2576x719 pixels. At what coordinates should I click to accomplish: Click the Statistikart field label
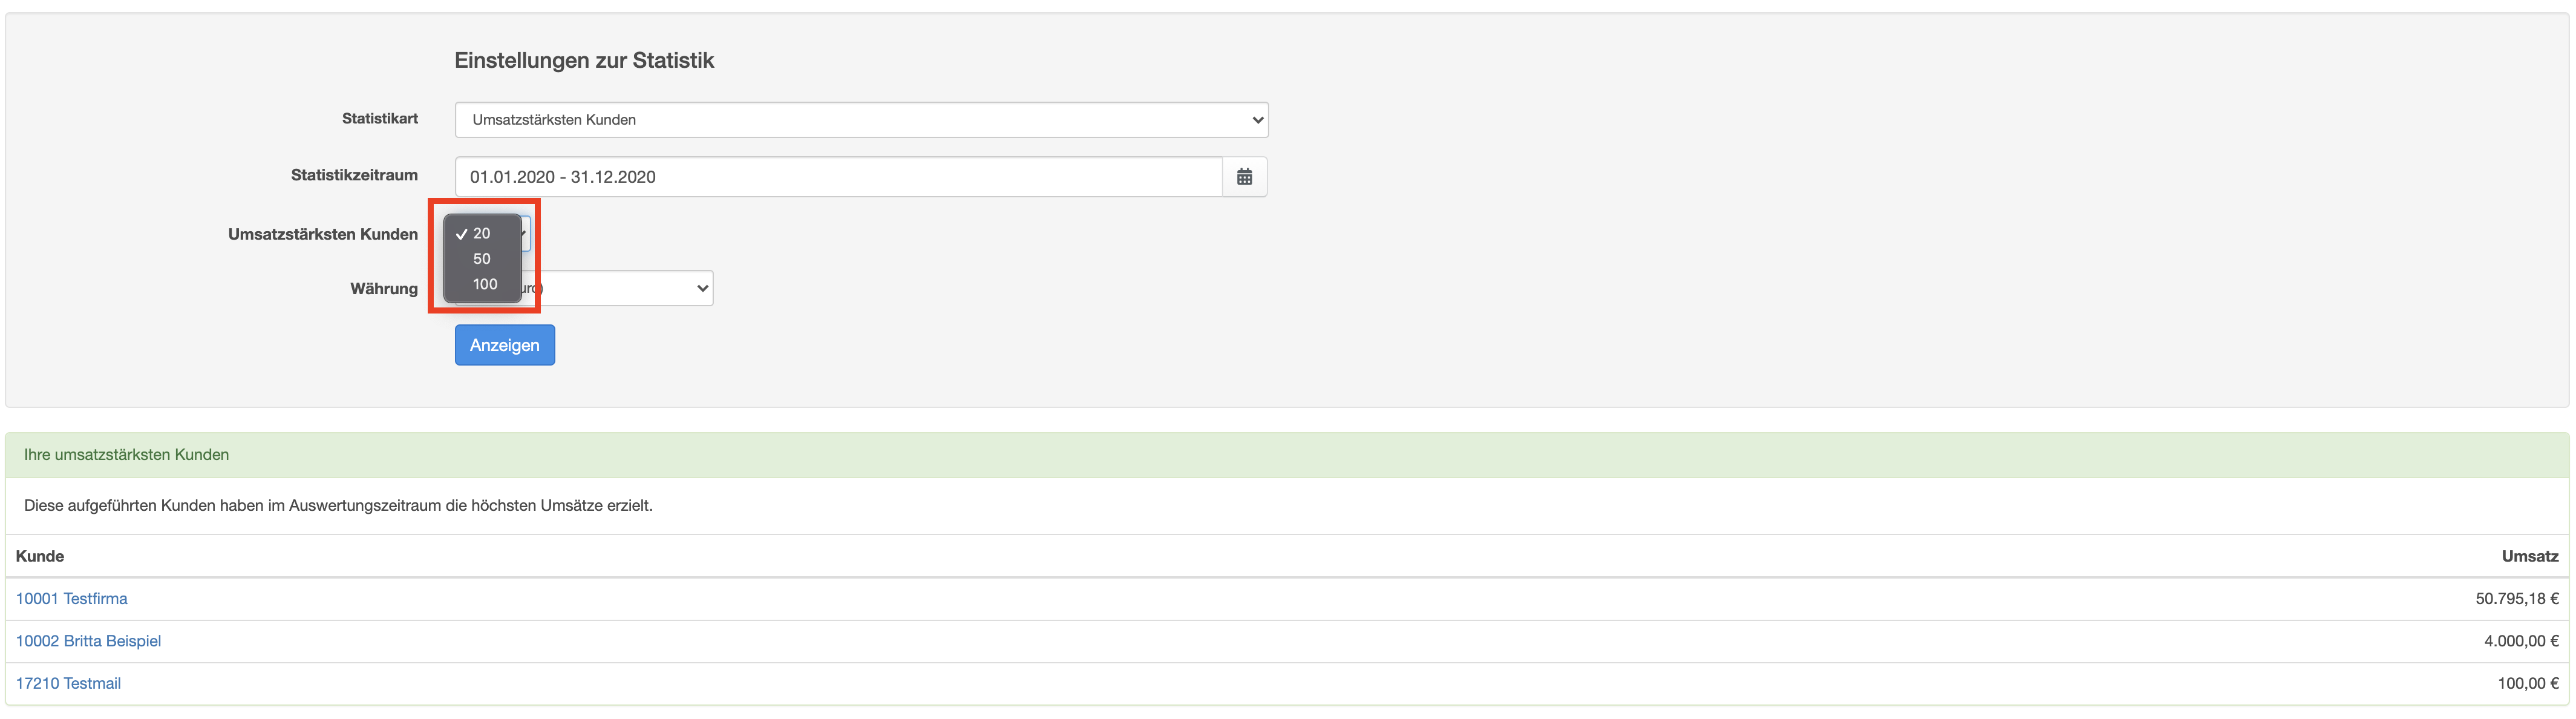pos(380,118)
